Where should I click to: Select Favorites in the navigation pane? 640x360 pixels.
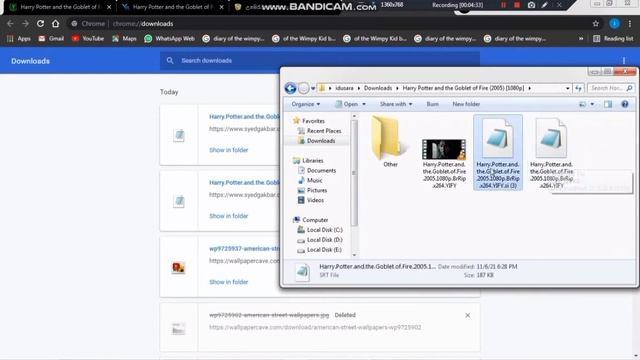click(309, 121)
